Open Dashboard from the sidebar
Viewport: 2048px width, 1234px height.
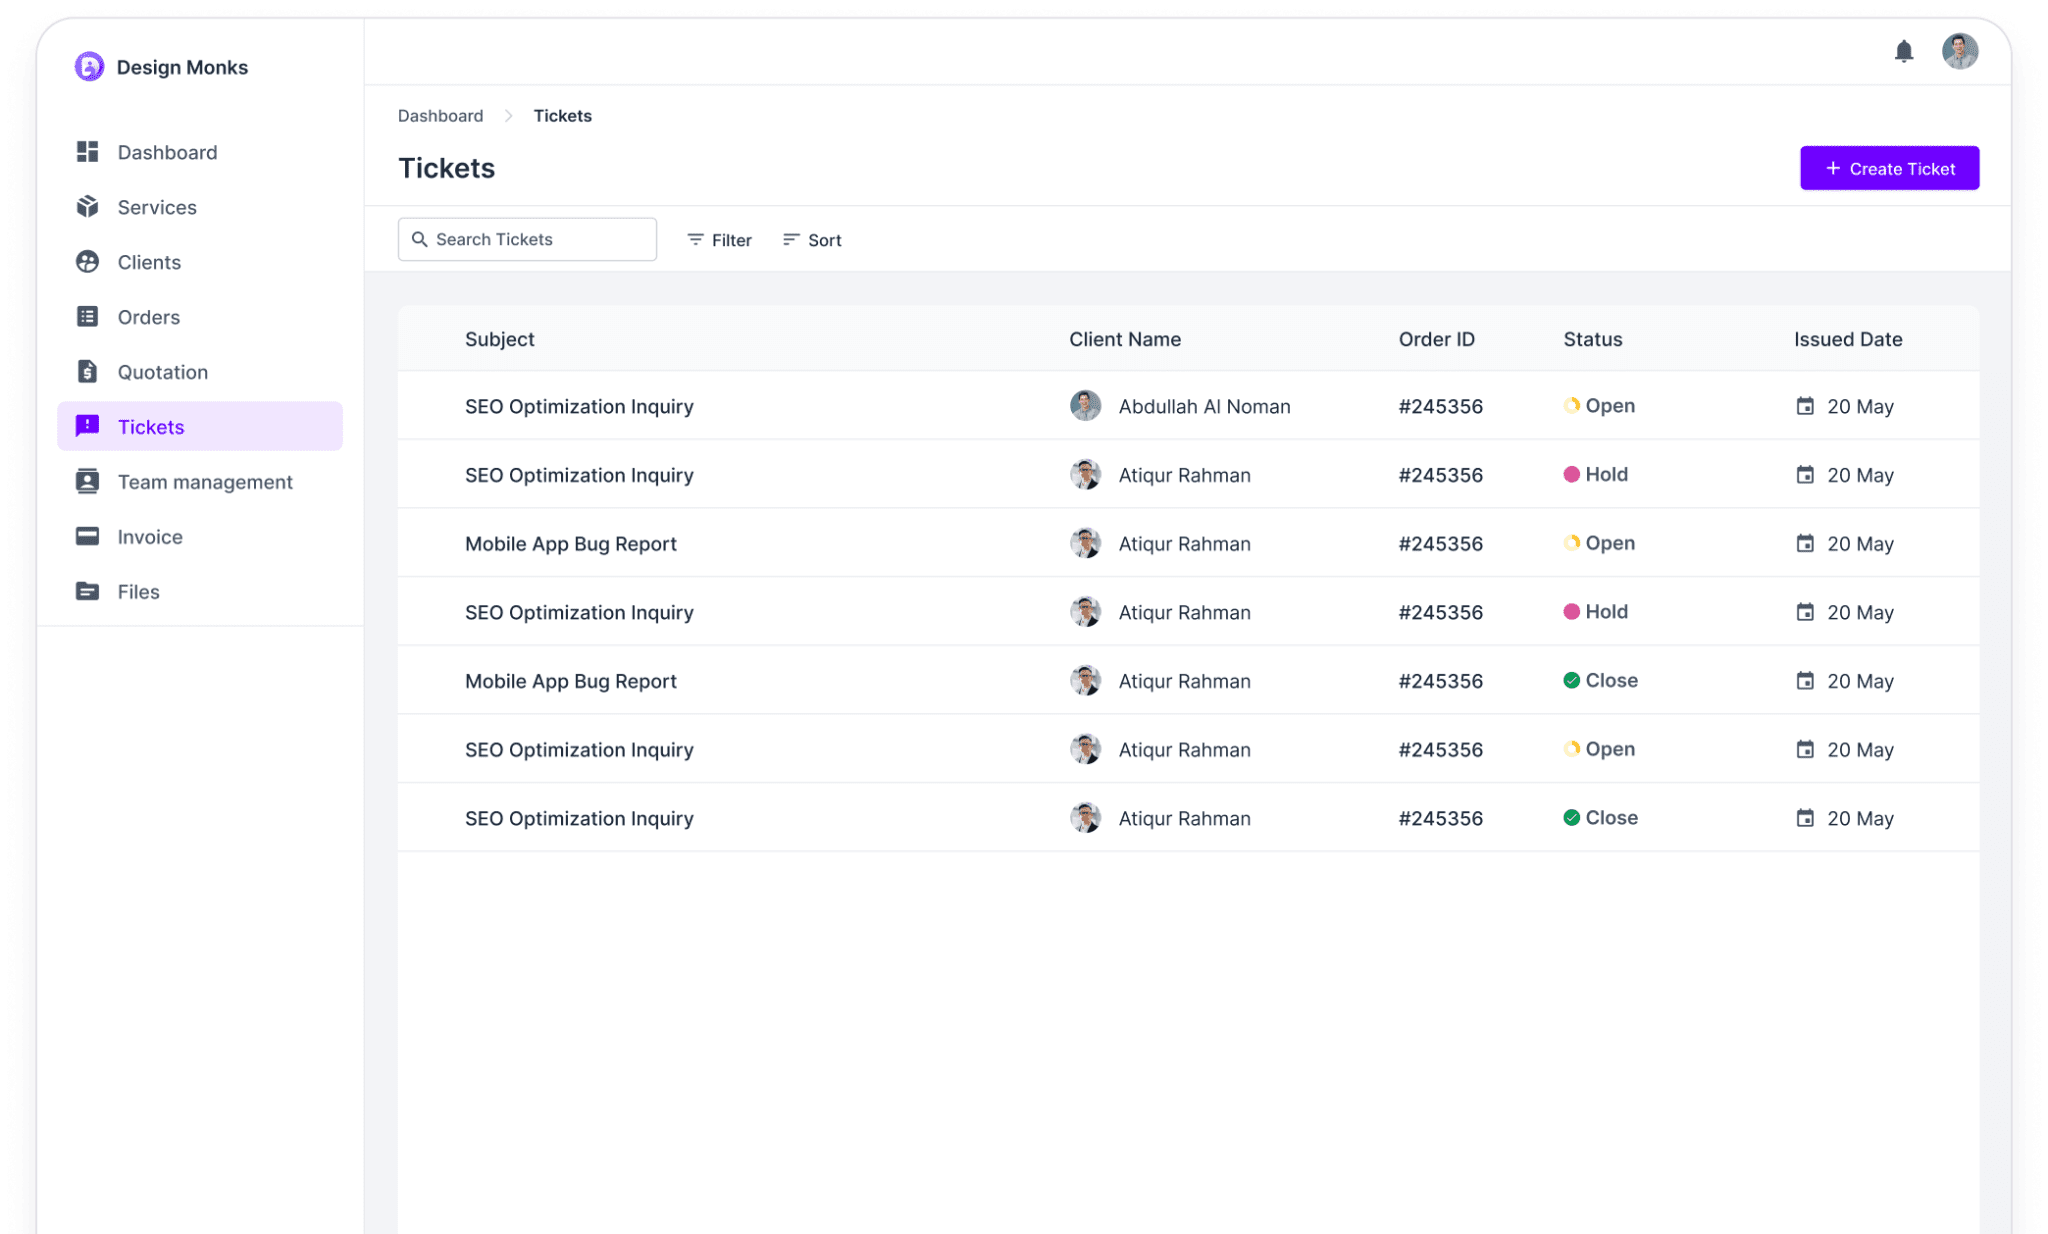[200, 152]
